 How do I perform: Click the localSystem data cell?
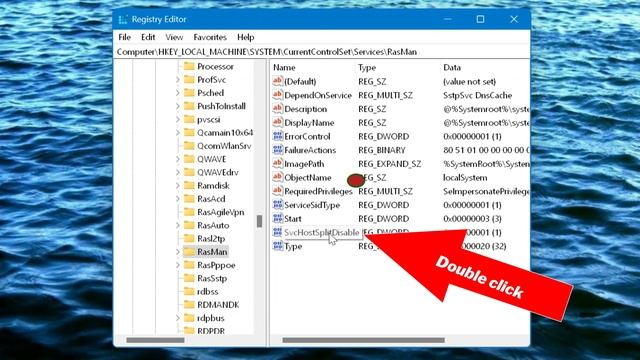click(x=465, y=178)
